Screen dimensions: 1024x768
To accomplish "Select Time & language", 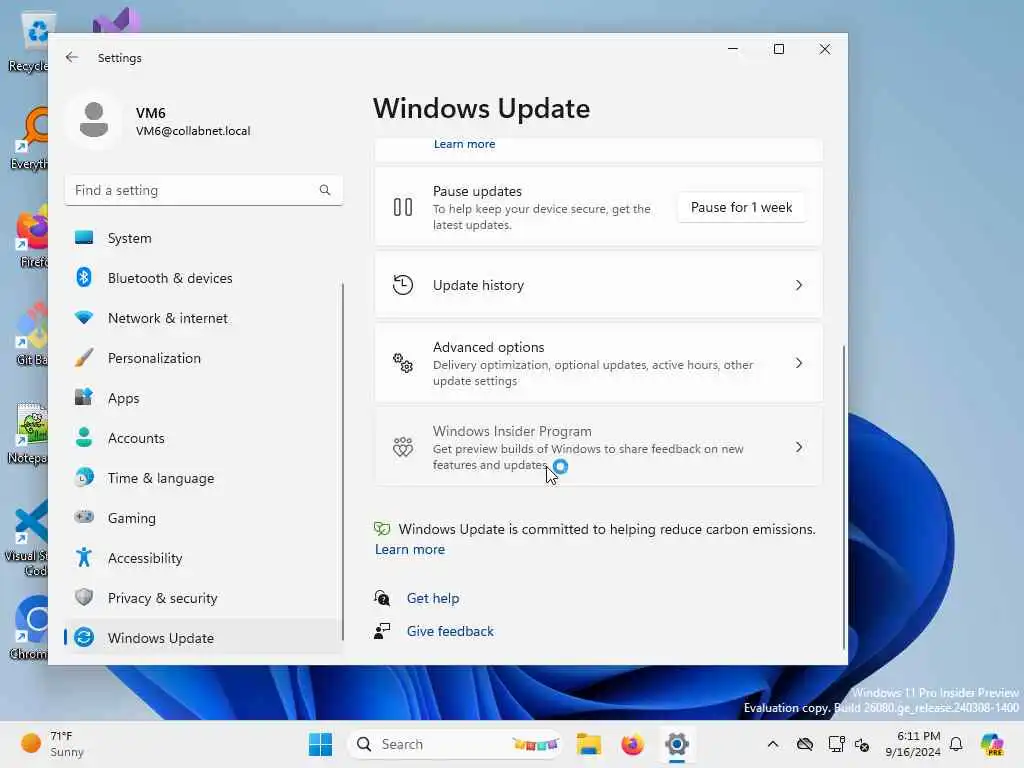I will 204,478.
